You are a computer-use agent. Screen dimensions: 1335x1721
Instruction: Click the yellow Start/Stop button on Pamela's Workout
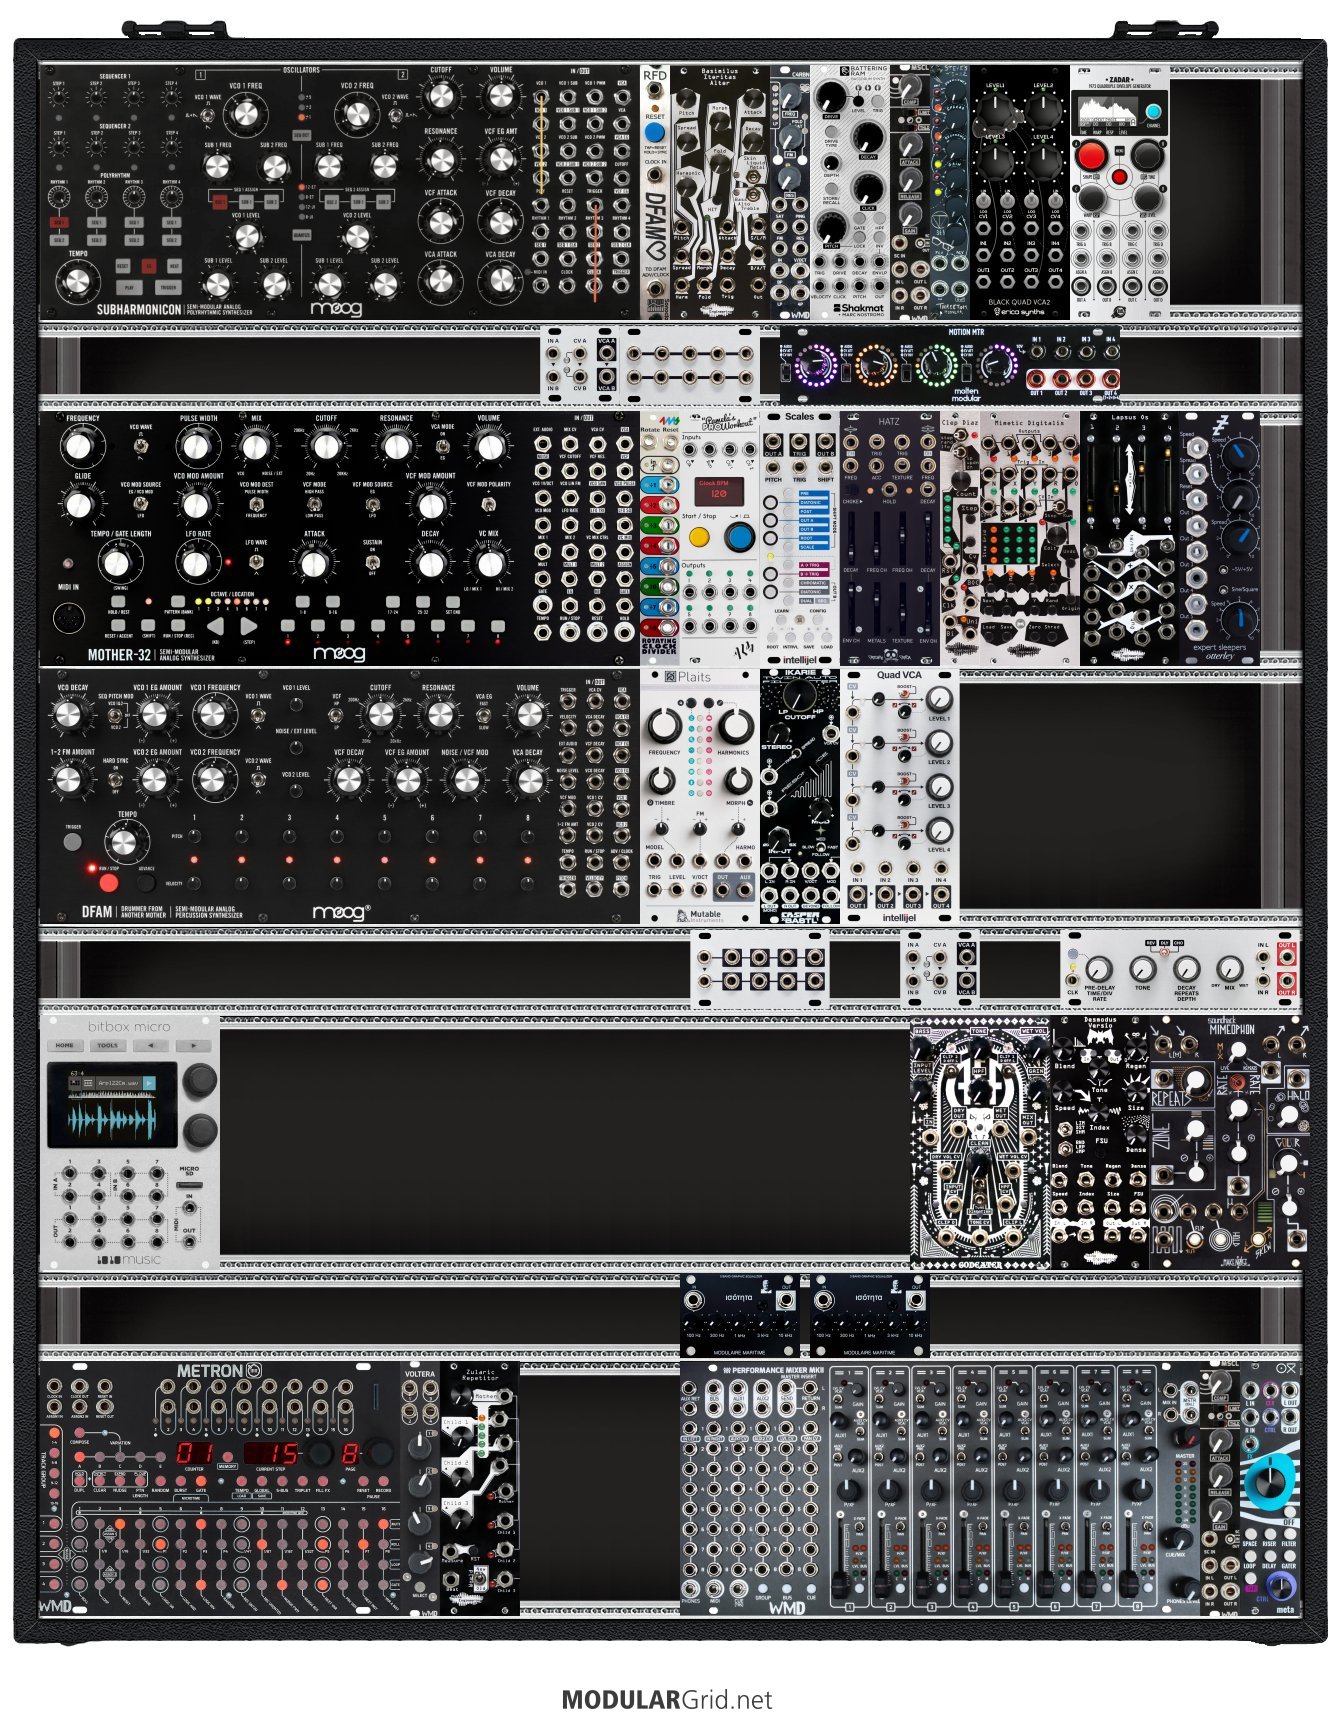(x=699, y=537)
